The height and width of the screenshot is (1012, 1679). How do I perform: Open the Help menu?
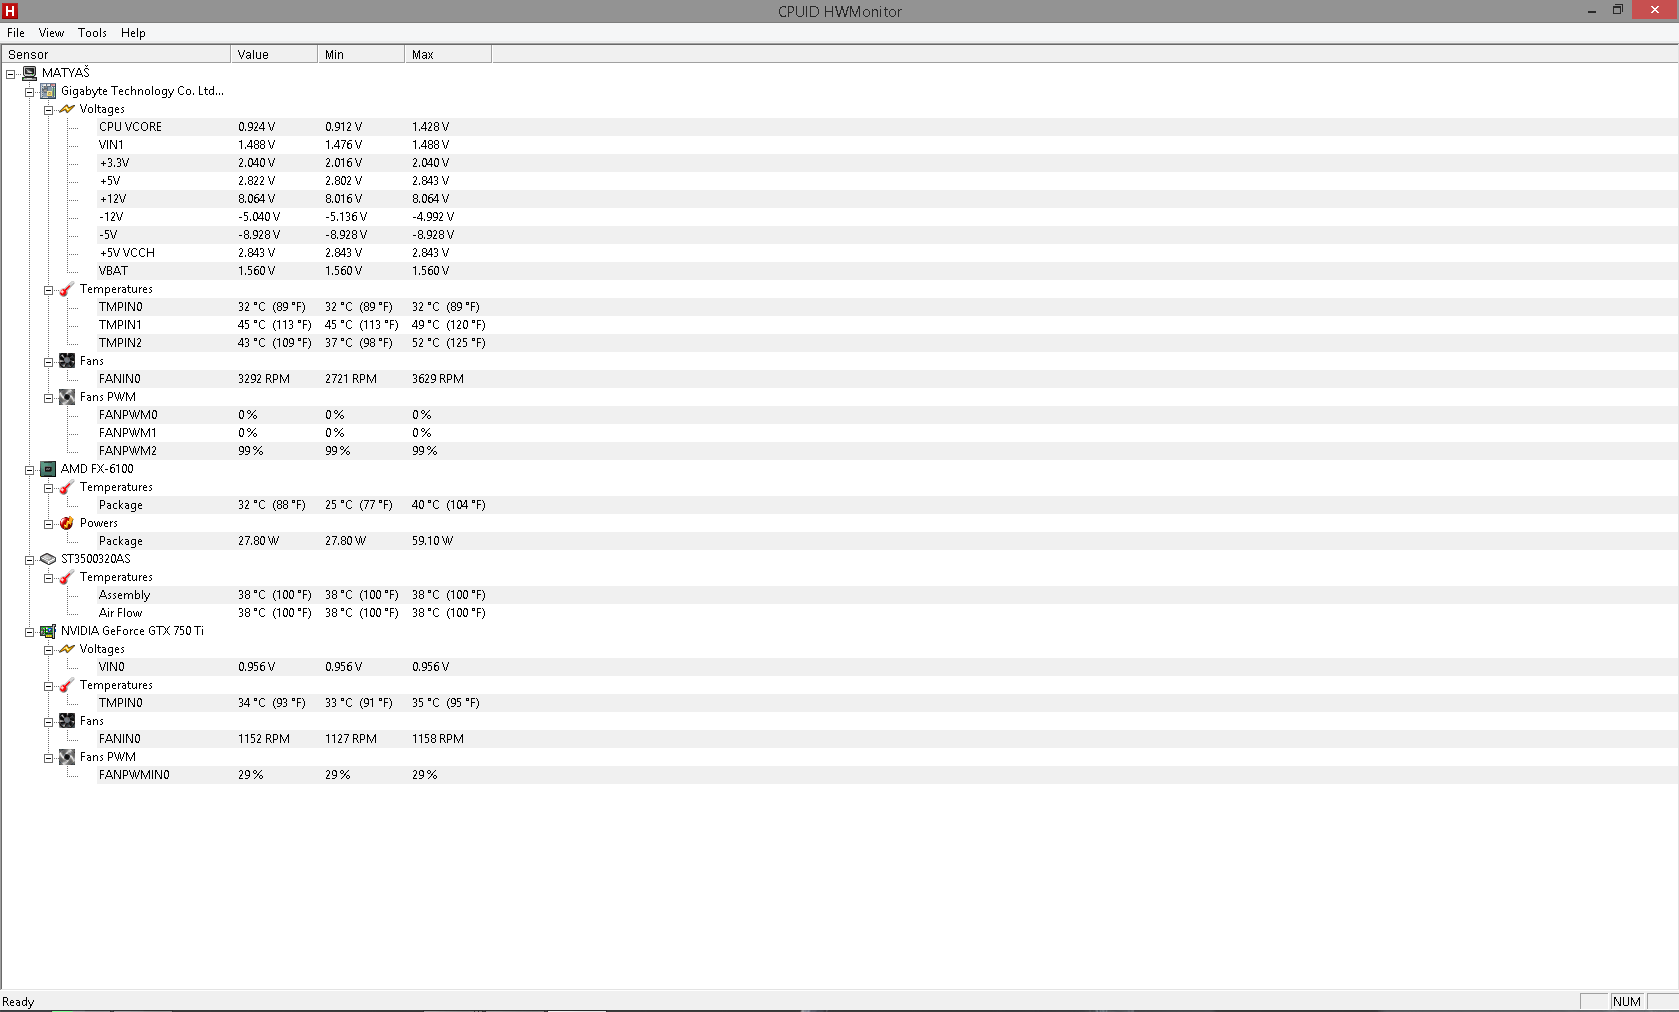[x=133, y=33]
